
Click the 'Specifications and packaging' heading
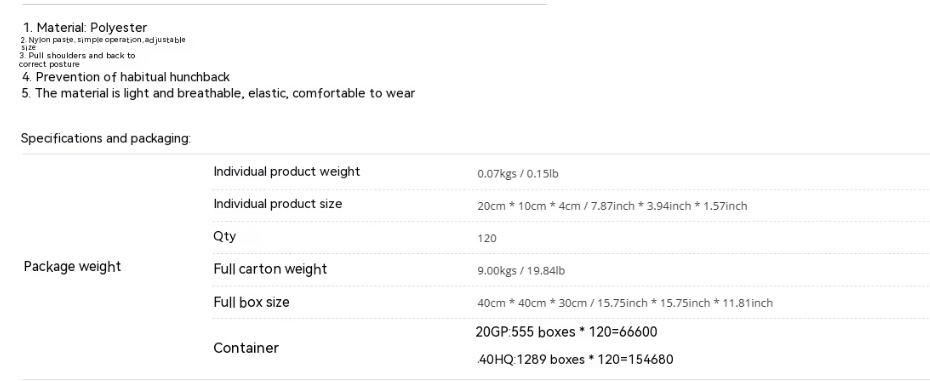click(x=106, y=138)
